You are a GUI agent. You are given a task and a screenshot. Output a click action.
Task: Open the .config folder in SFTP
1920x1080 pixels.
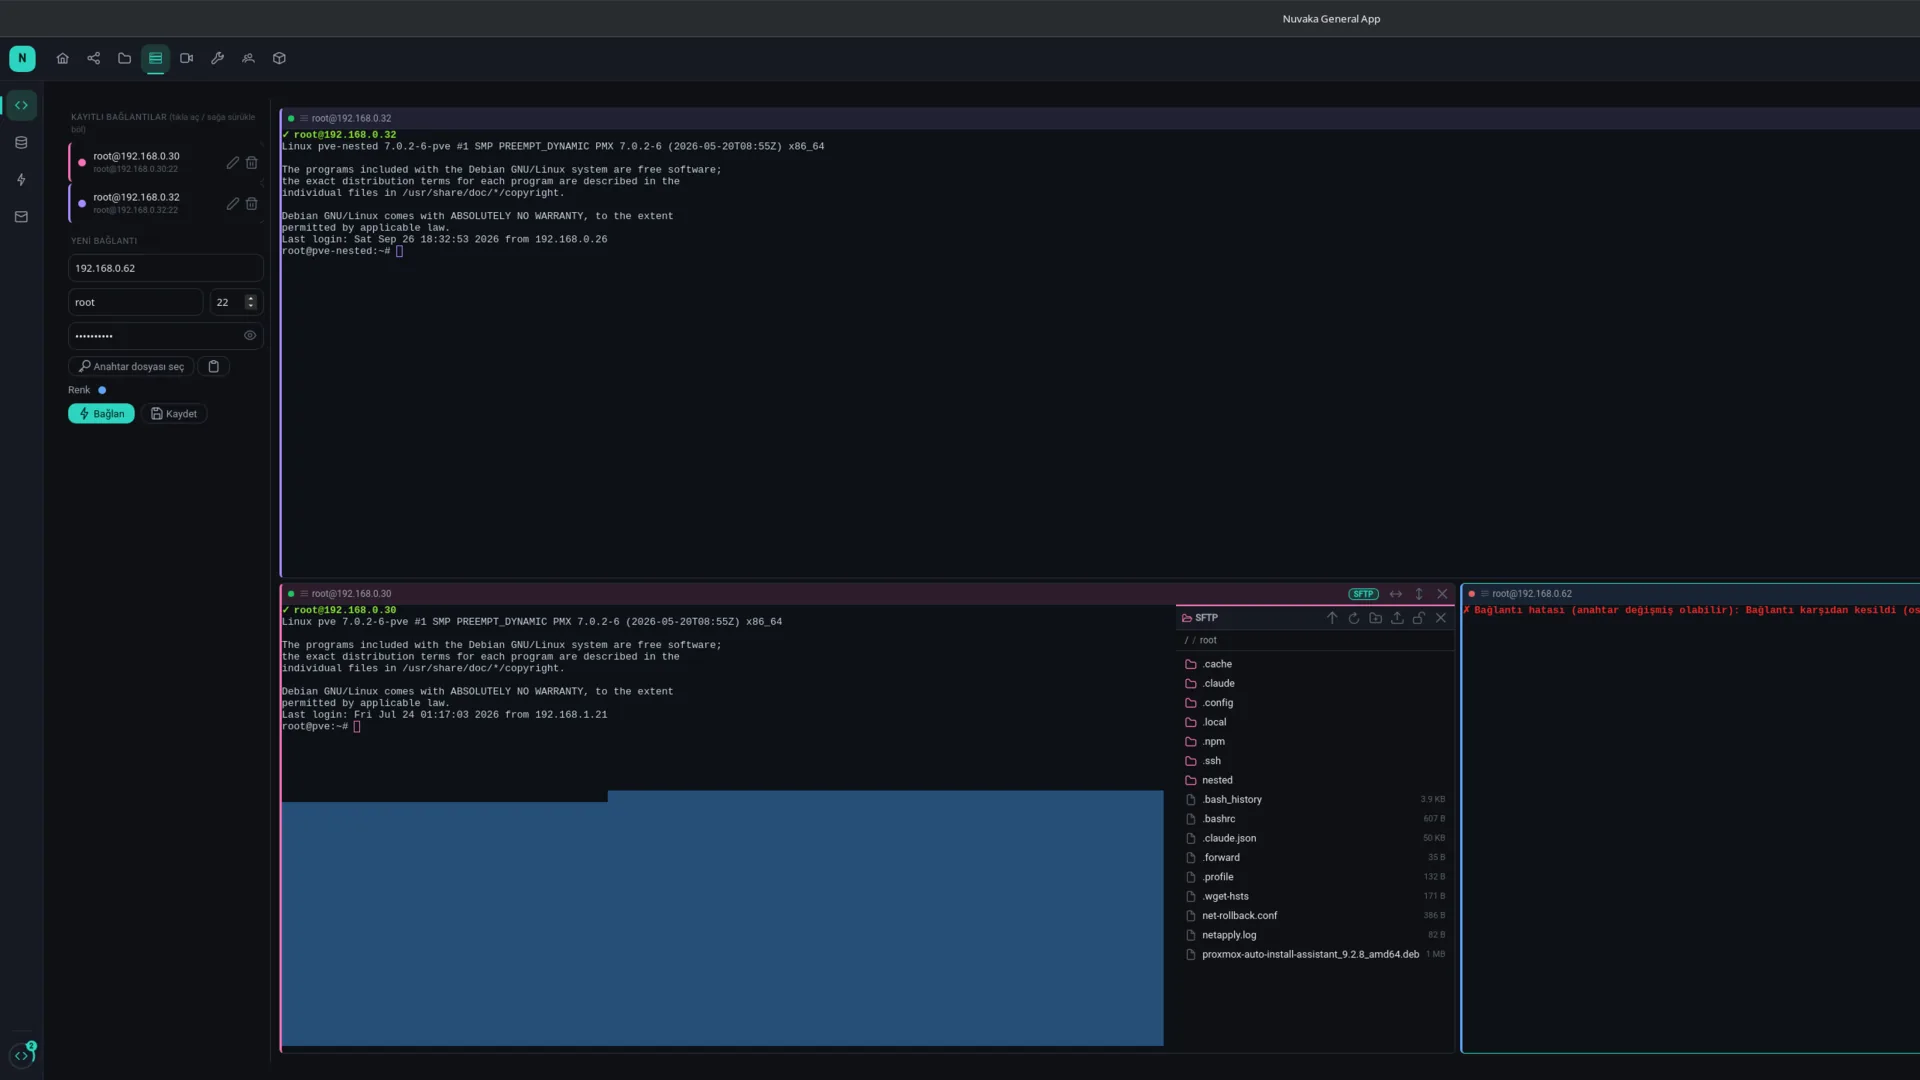(1315, 703)
